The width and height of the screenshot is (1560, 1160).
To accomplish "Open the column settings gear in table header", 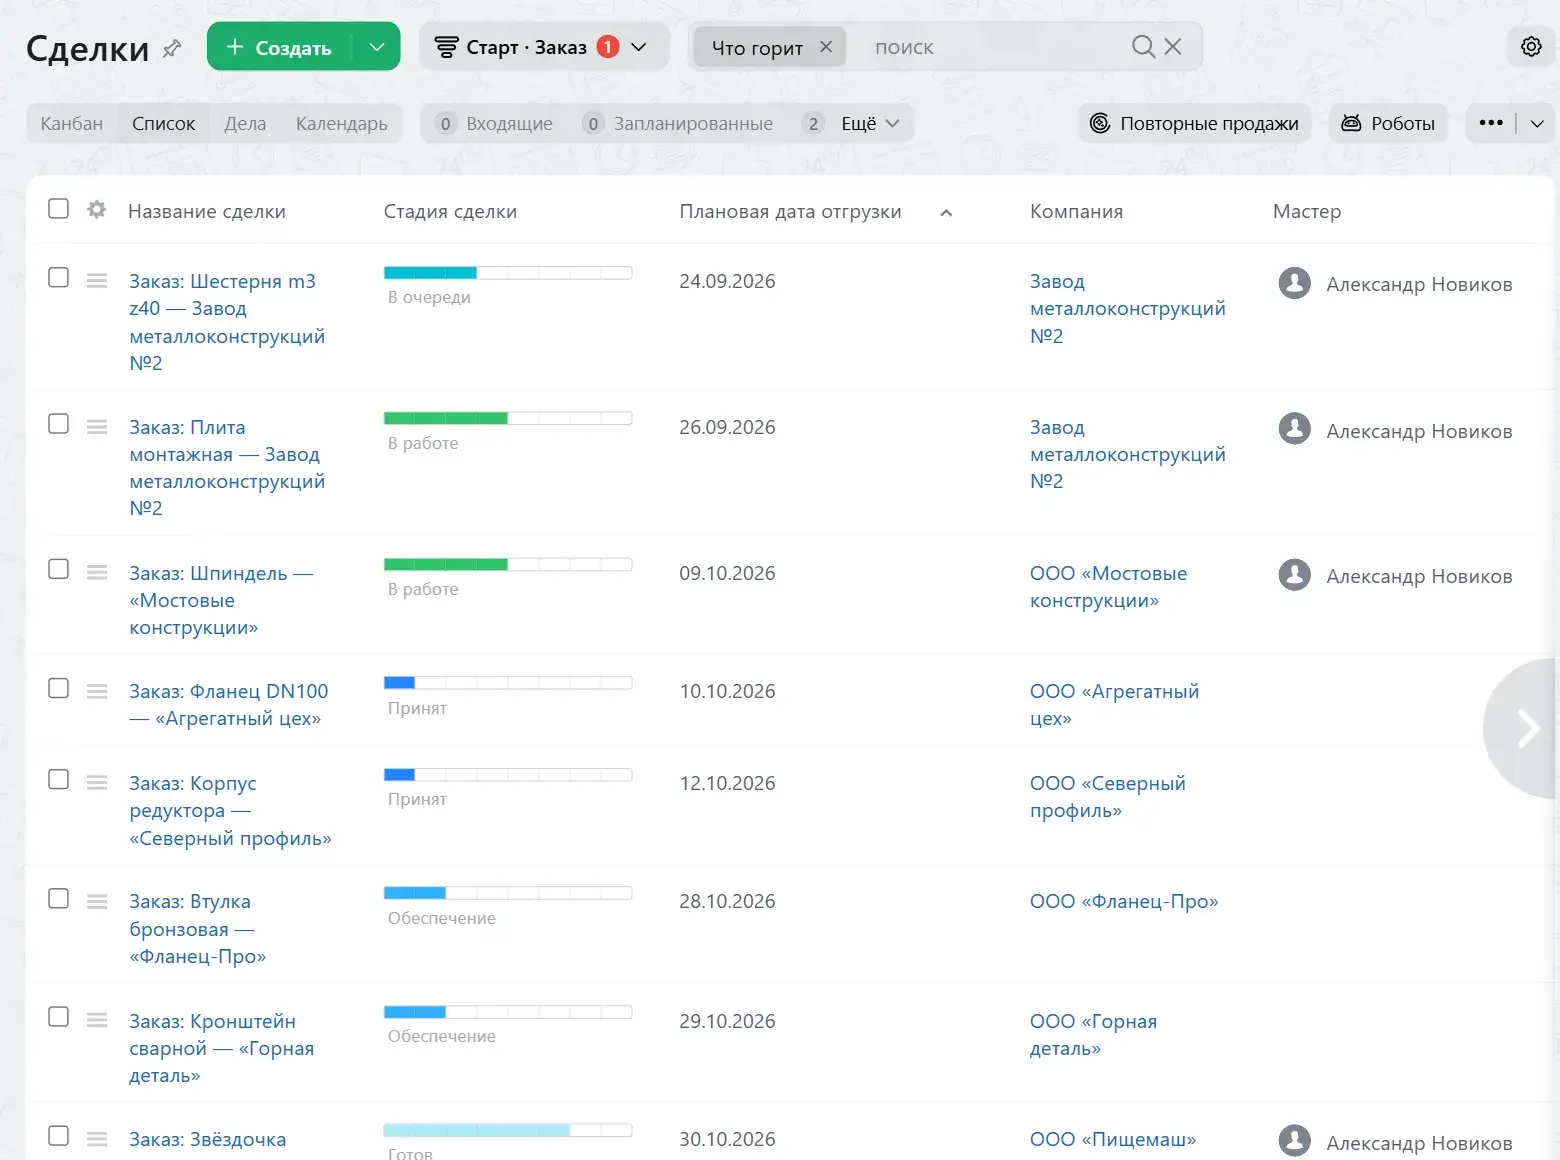I will [97, 210].
